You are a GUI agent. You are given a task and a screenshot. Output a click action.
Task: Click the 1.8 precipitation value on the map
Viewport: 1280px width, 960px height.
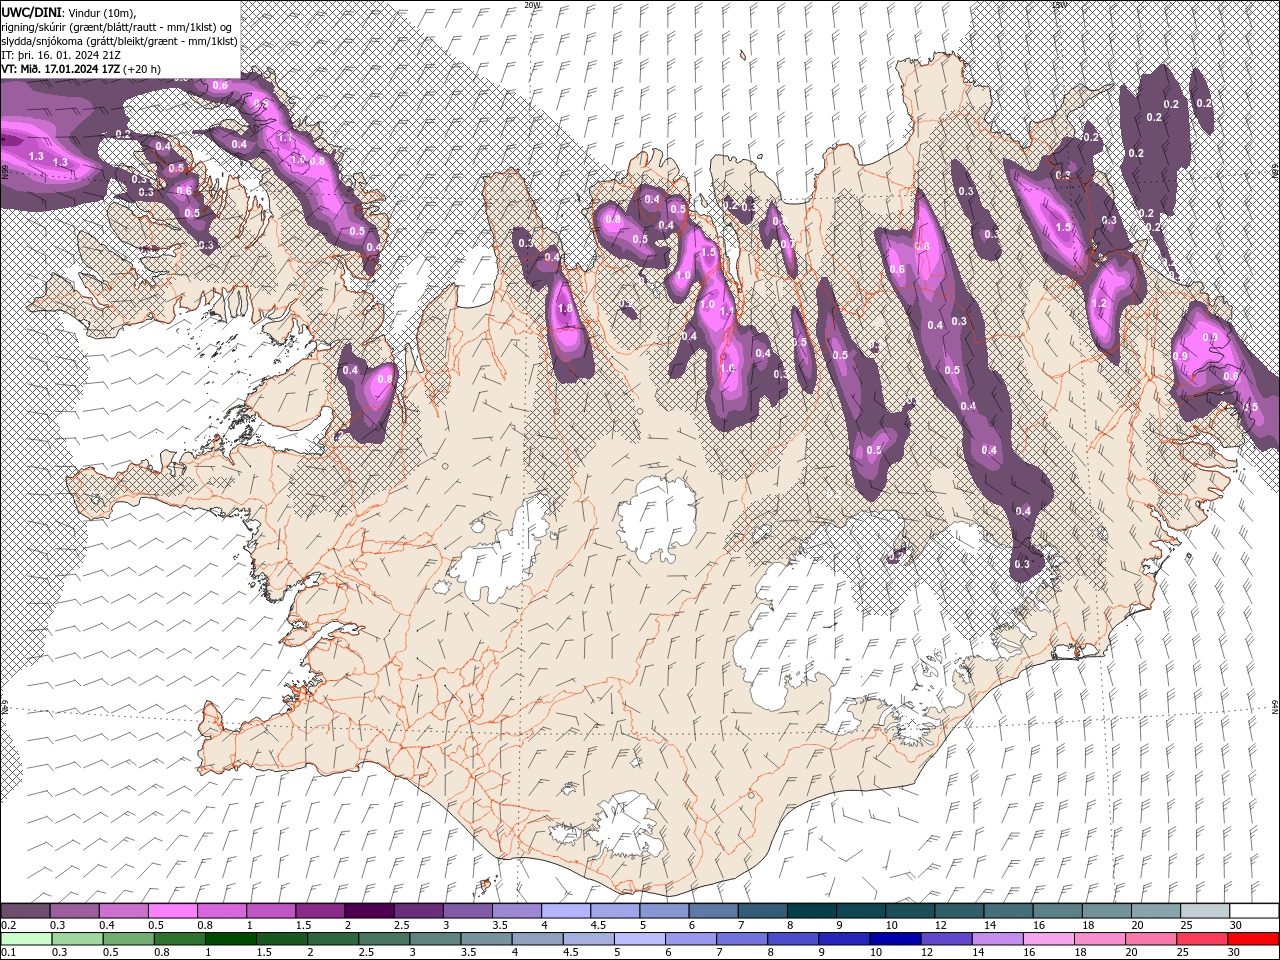click(x=565, y=309)
